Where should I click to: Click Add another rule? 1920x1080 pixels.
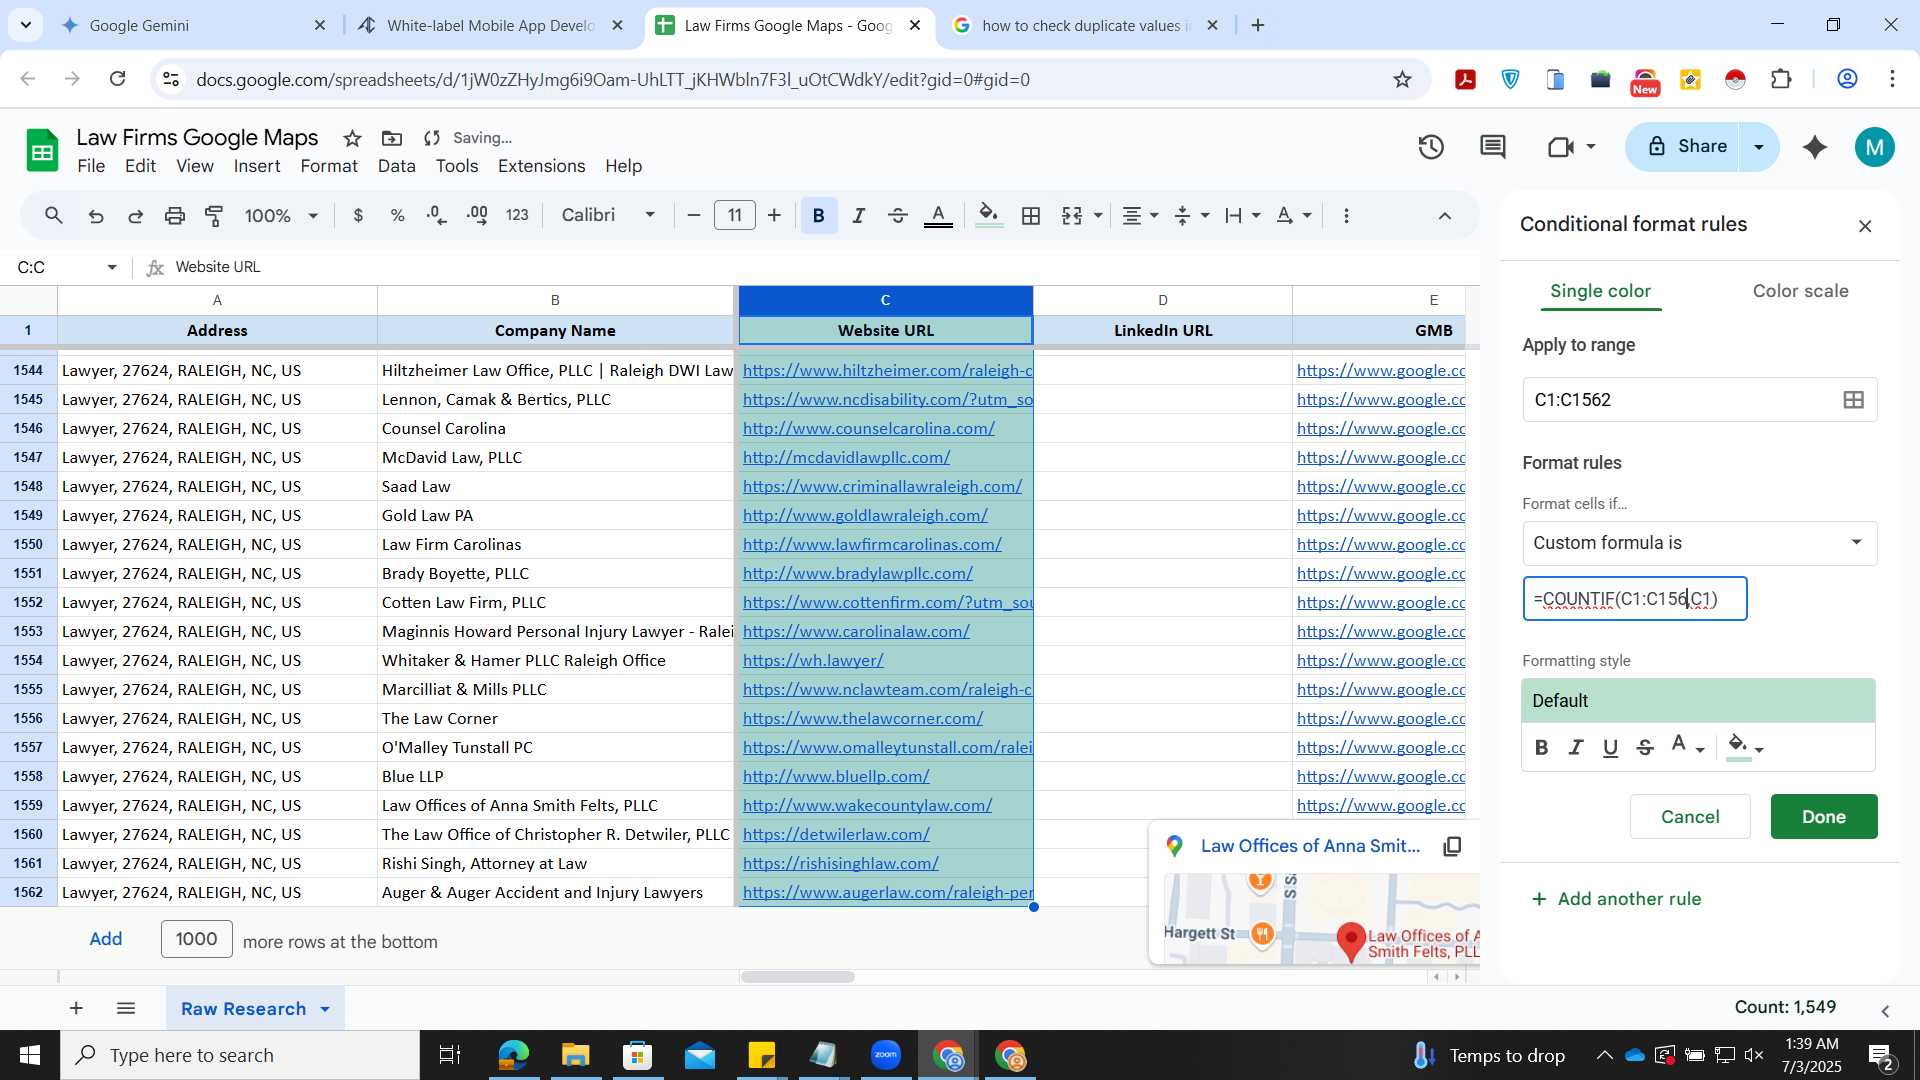pos(1617,899)
